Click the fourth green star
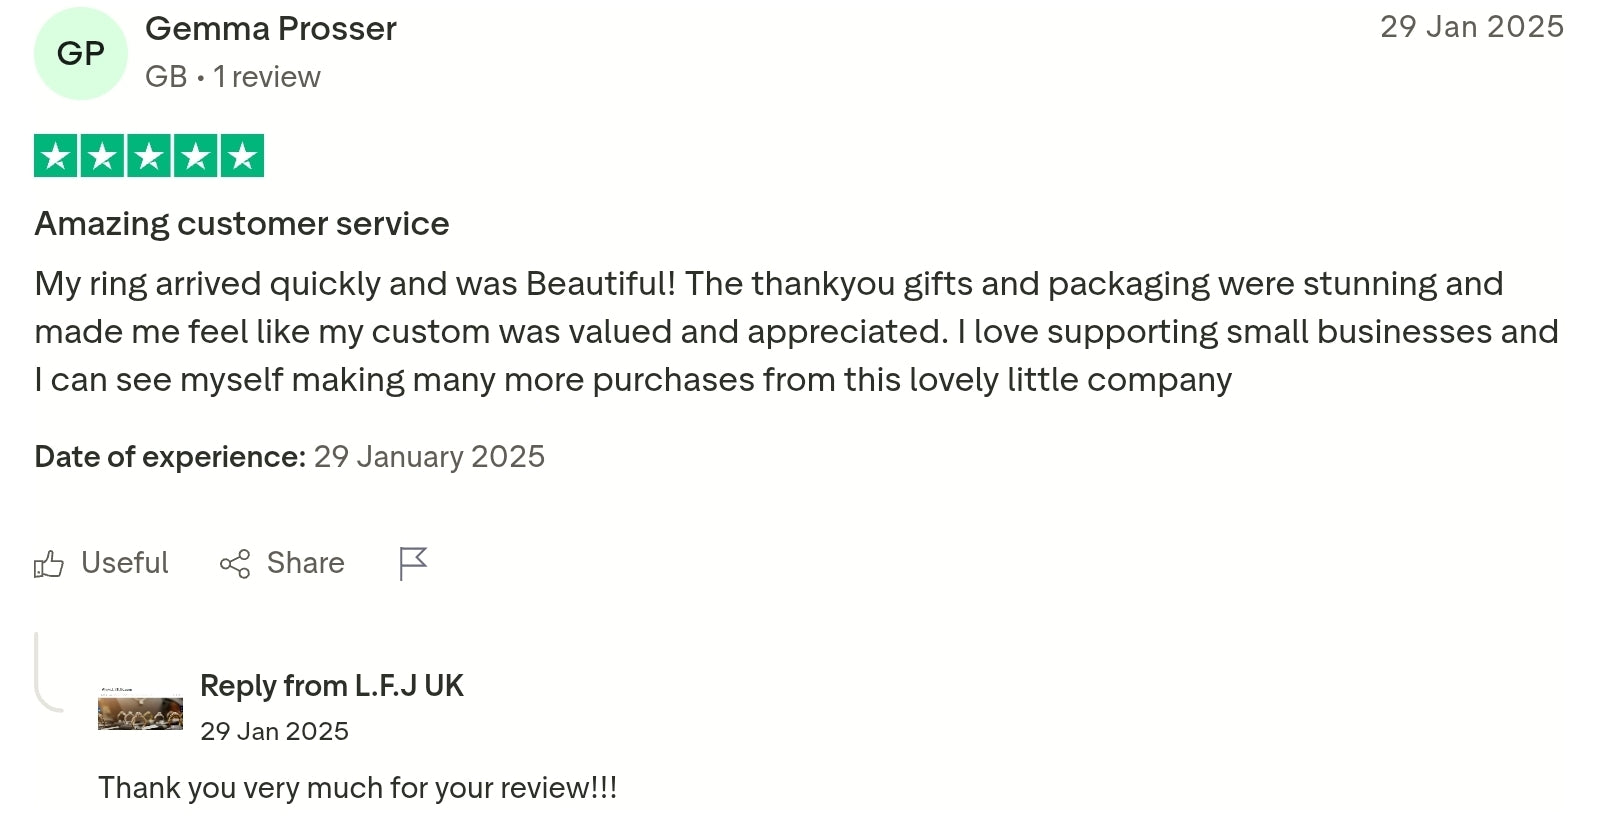 196,156
